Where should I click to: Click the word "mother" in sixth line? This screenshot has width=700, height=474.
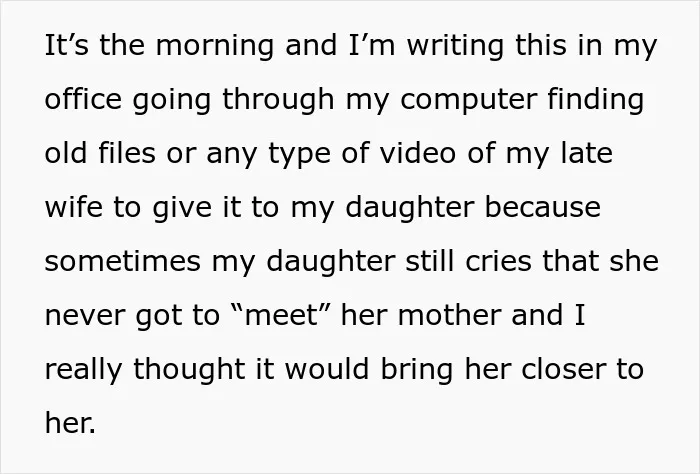[x=449, y=315]
